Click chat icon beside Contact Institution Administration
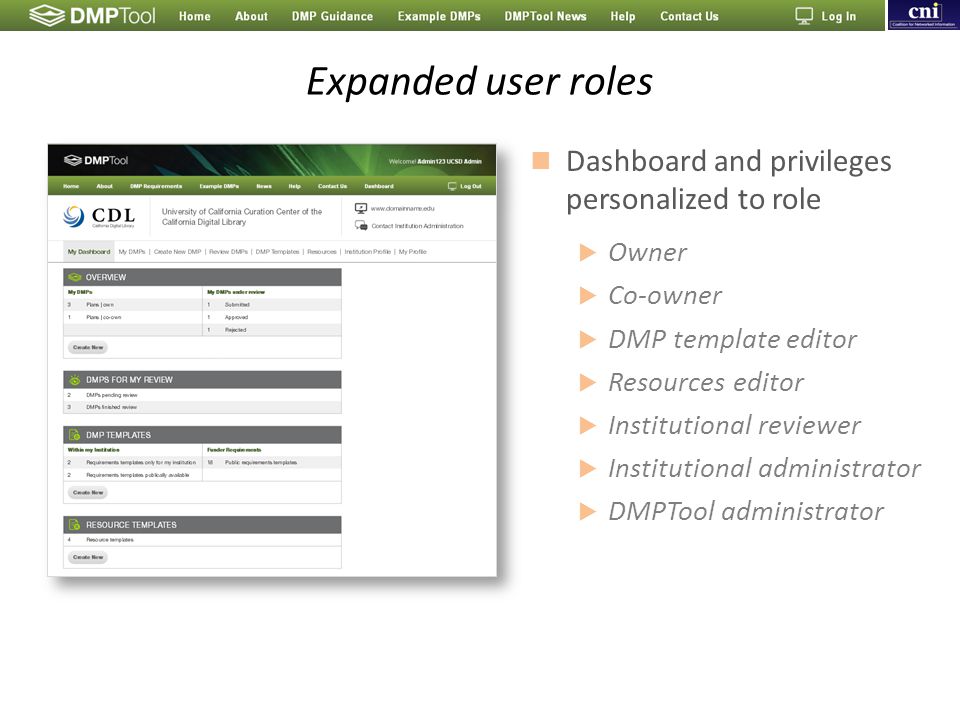 (x=361, y=225)
